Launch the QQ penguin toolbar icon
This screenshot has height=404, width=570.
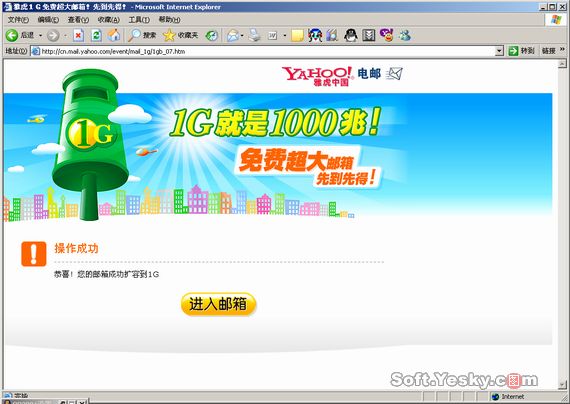point(350,35)
